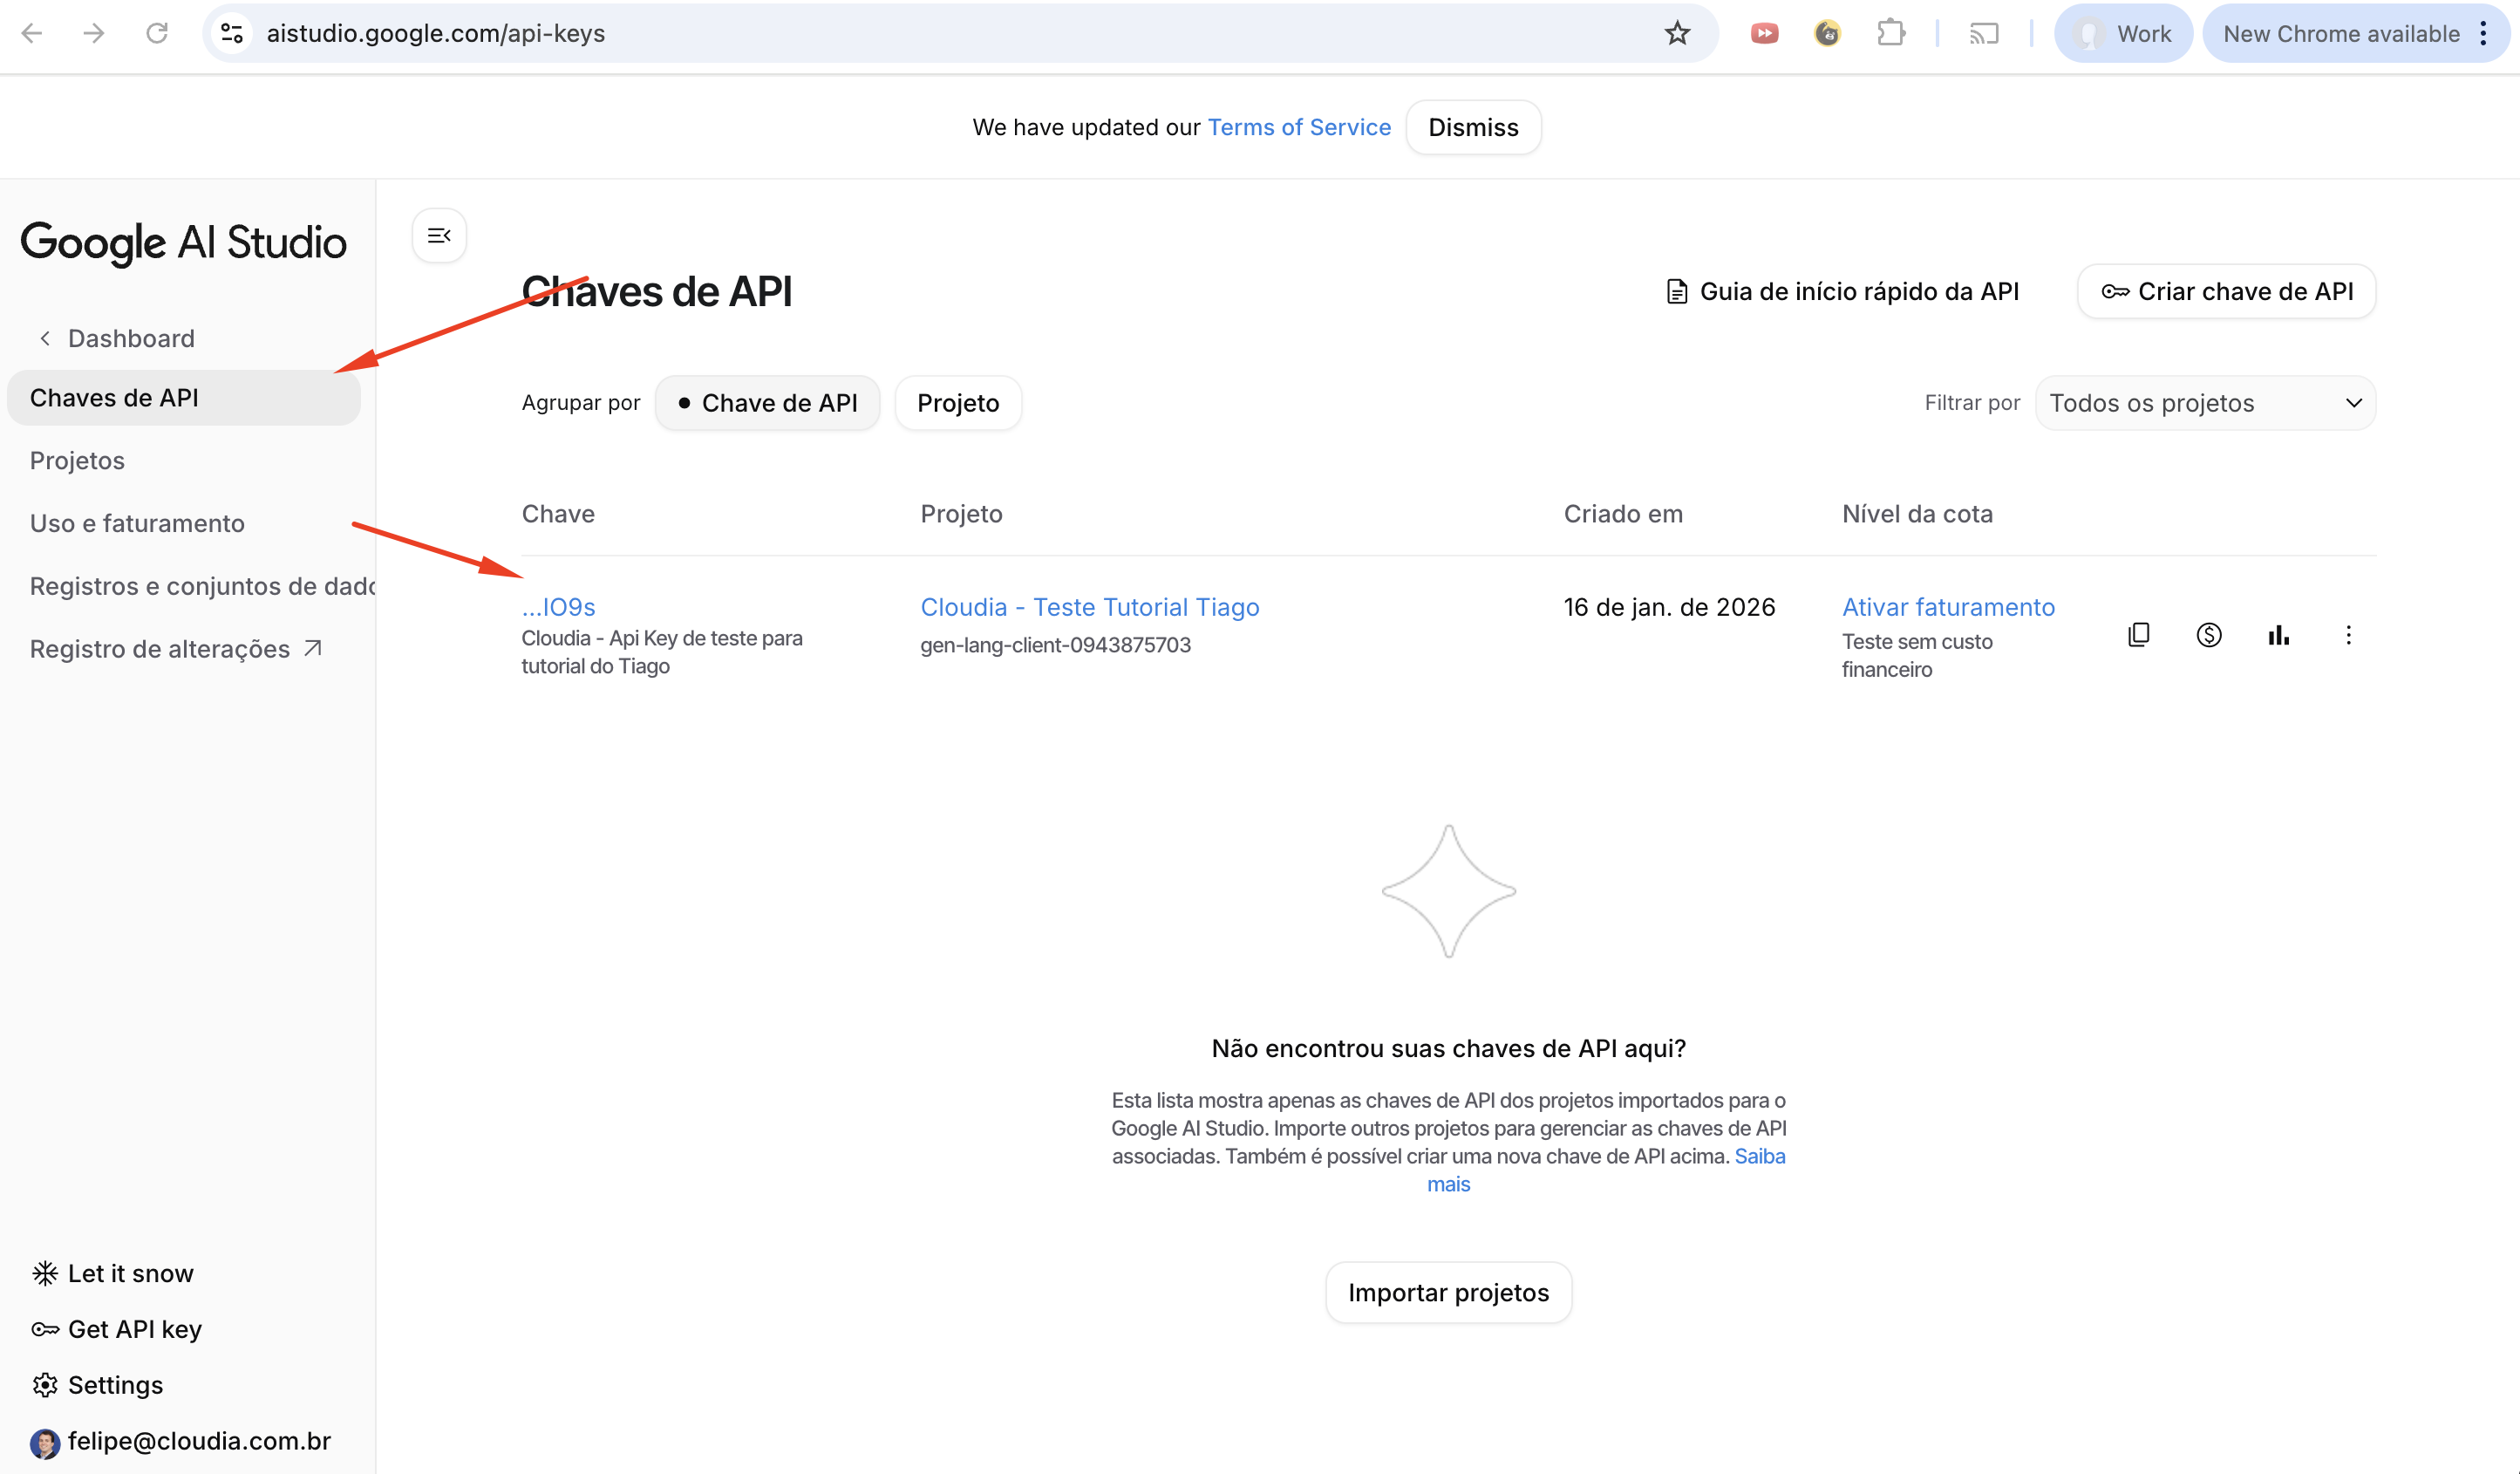Click the user avatar picture
The image size is (2520, 1474).
[45, 1443]
